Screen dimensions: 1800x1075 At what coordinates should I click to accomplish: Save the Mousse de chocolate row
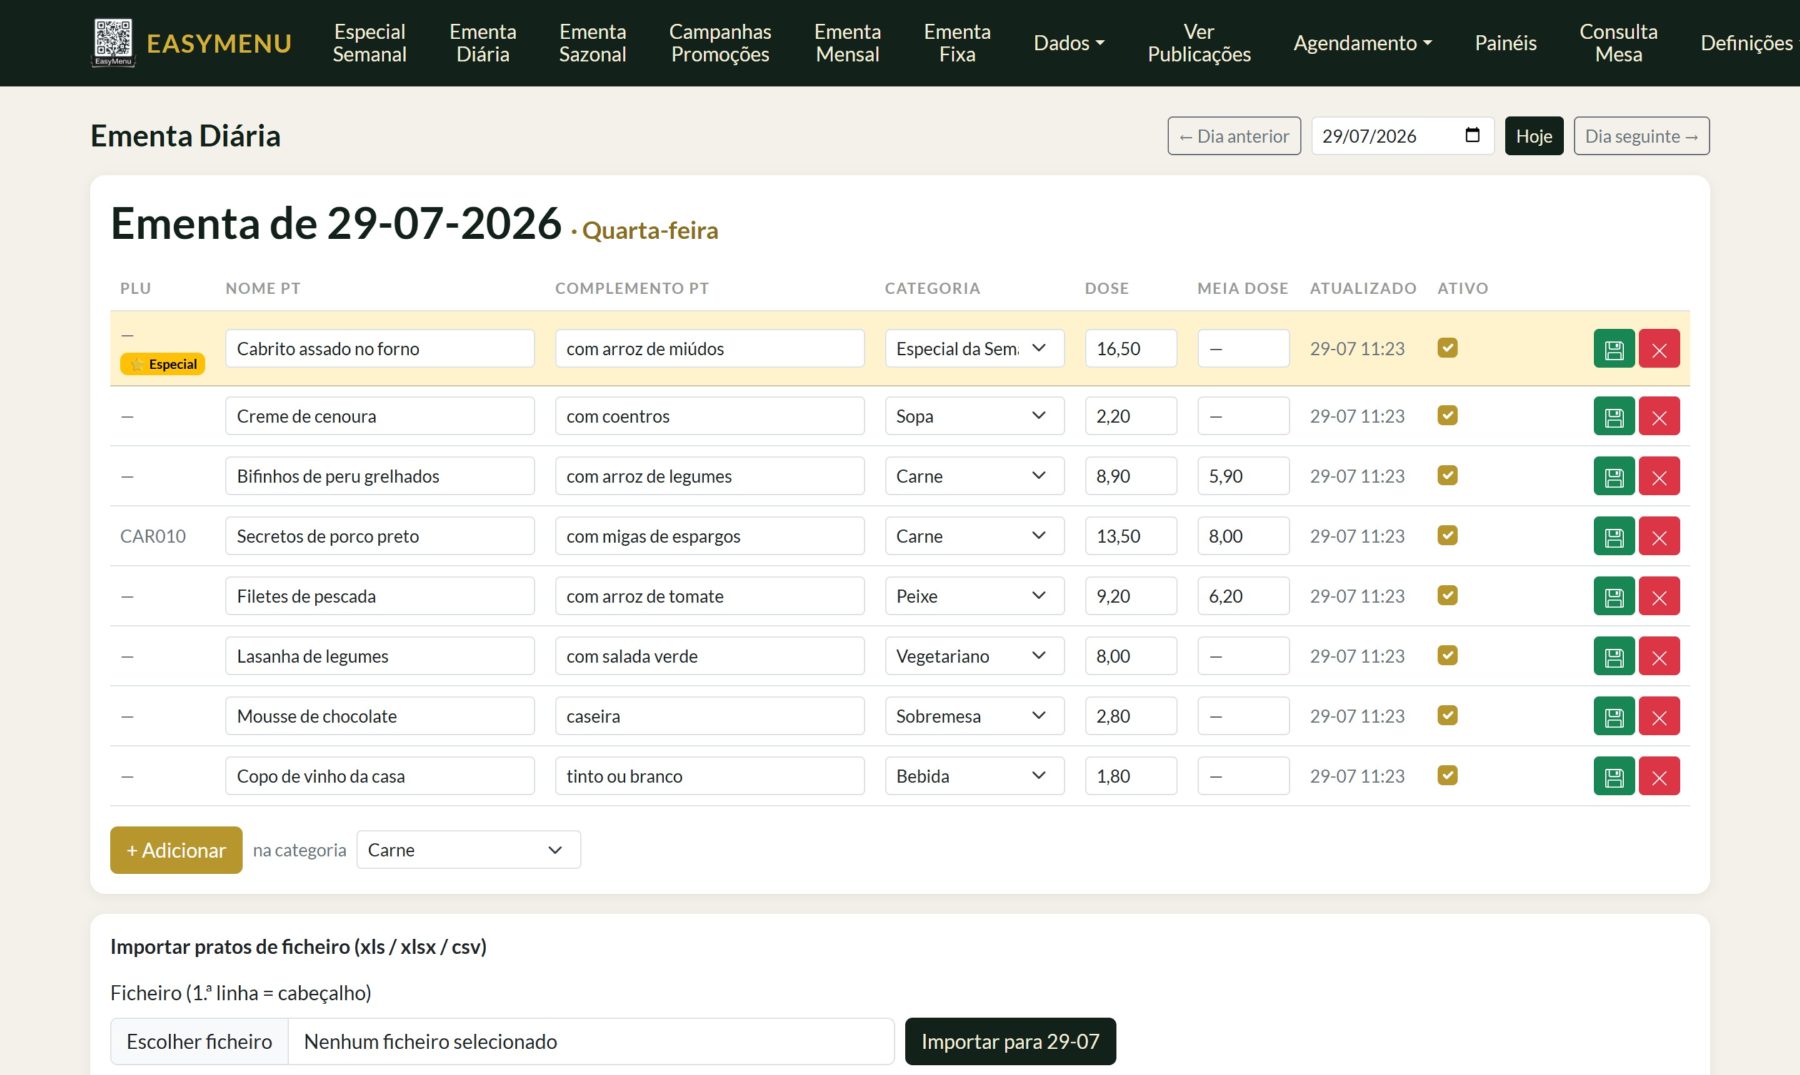tap(1613, 716)
